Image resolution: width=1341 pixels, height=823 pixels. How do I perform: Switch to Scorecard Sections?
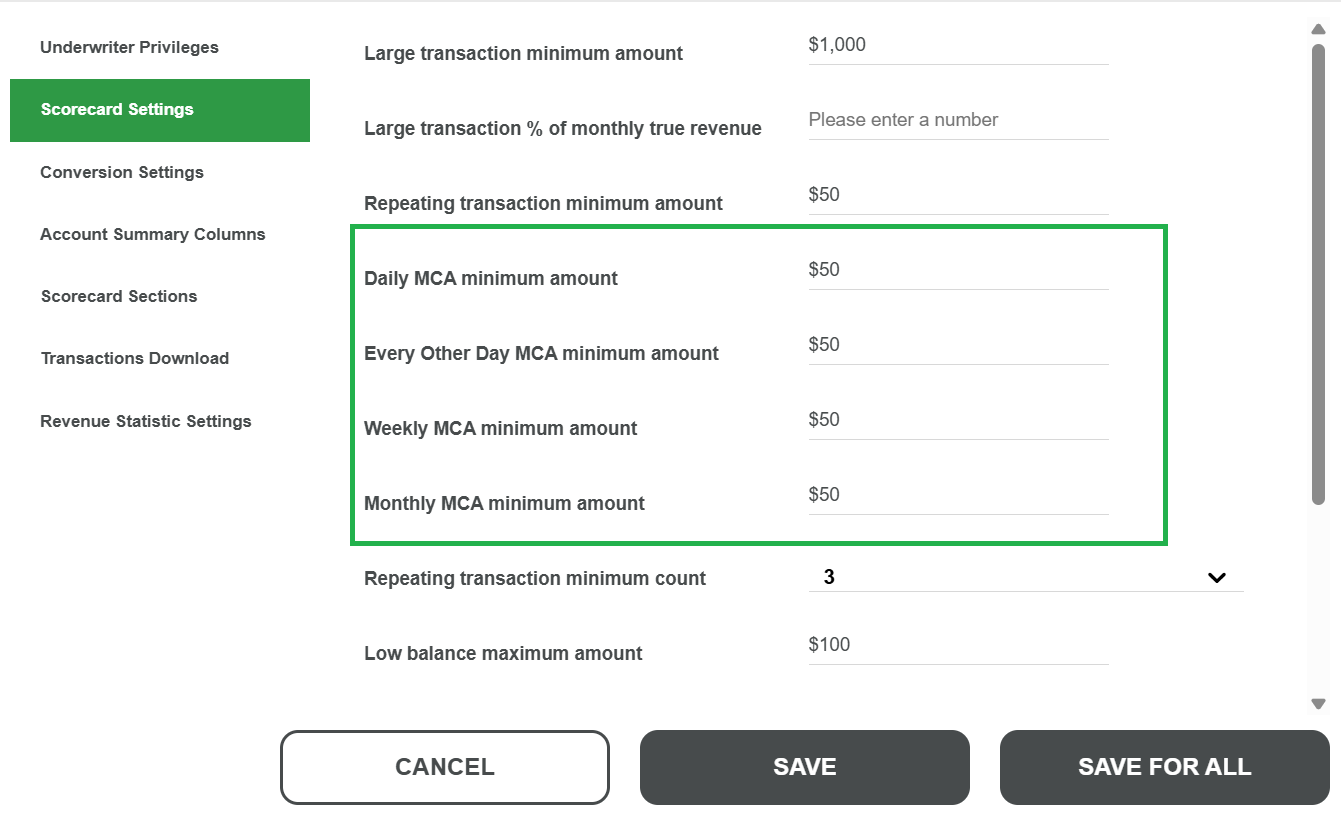point(119,296)
